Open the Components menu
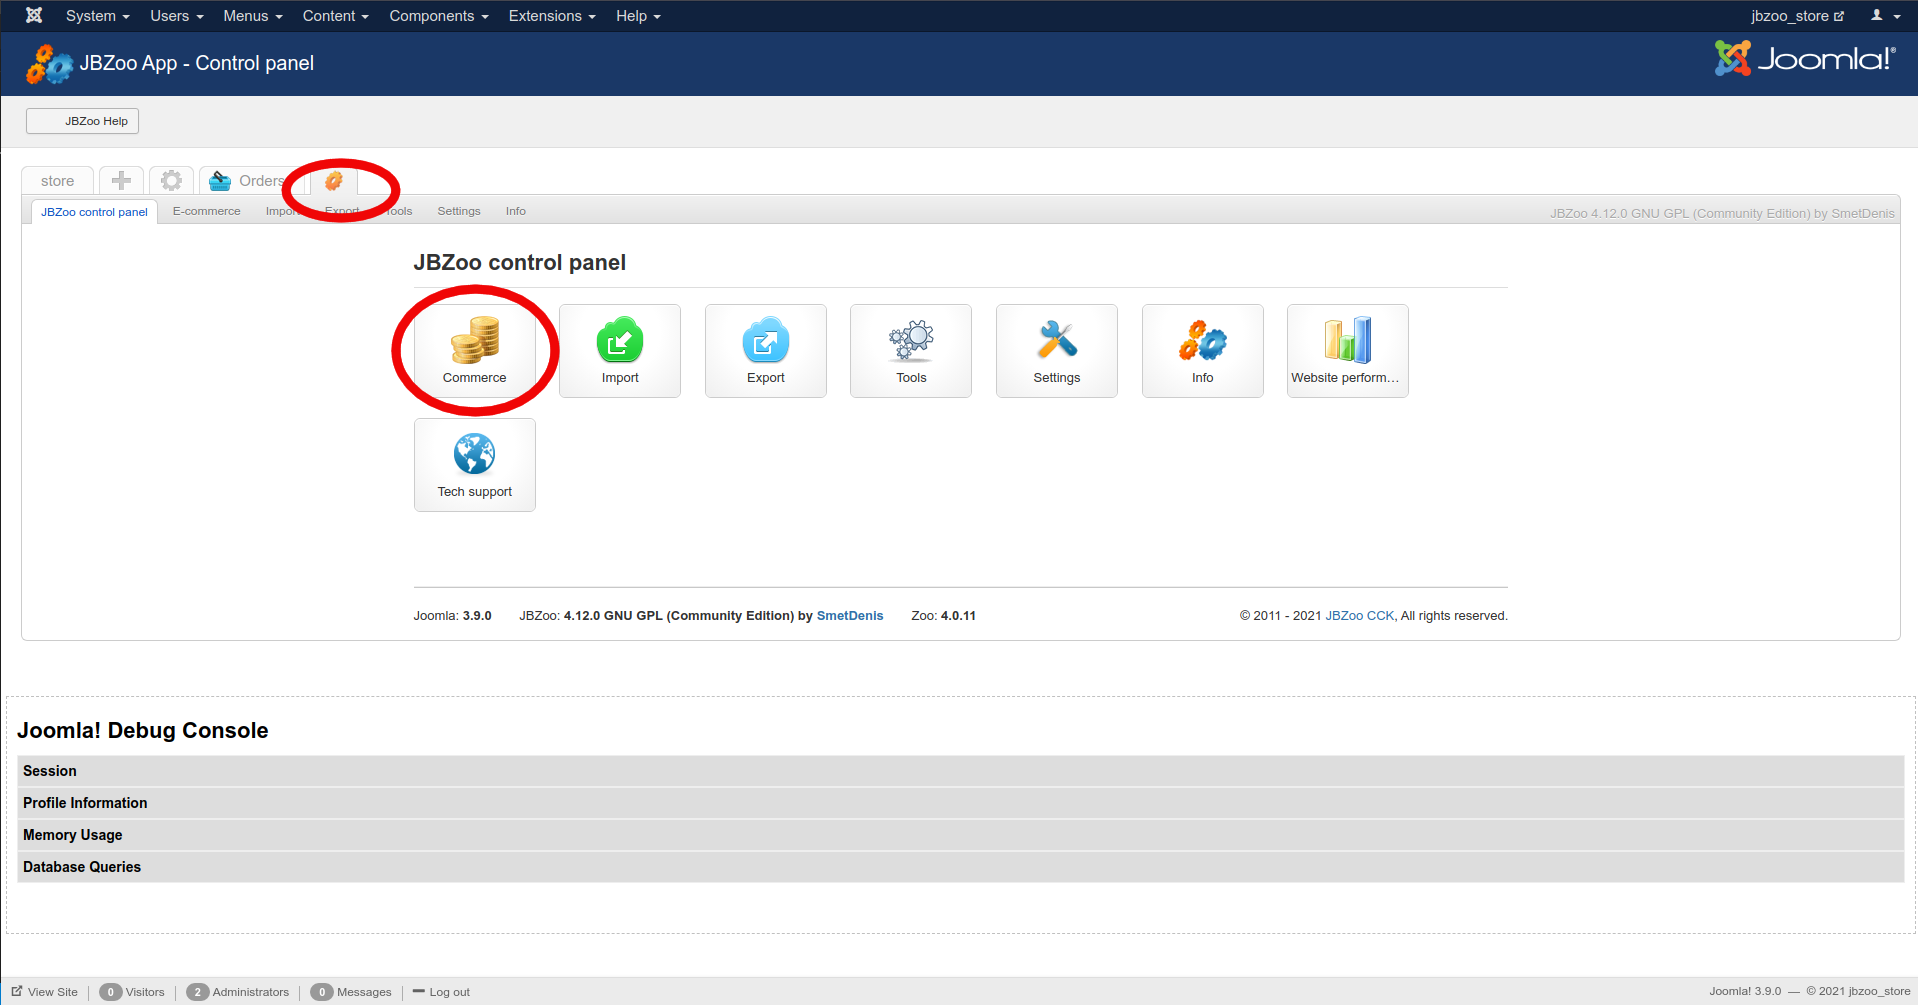1918x1005 pixels. 439,16
